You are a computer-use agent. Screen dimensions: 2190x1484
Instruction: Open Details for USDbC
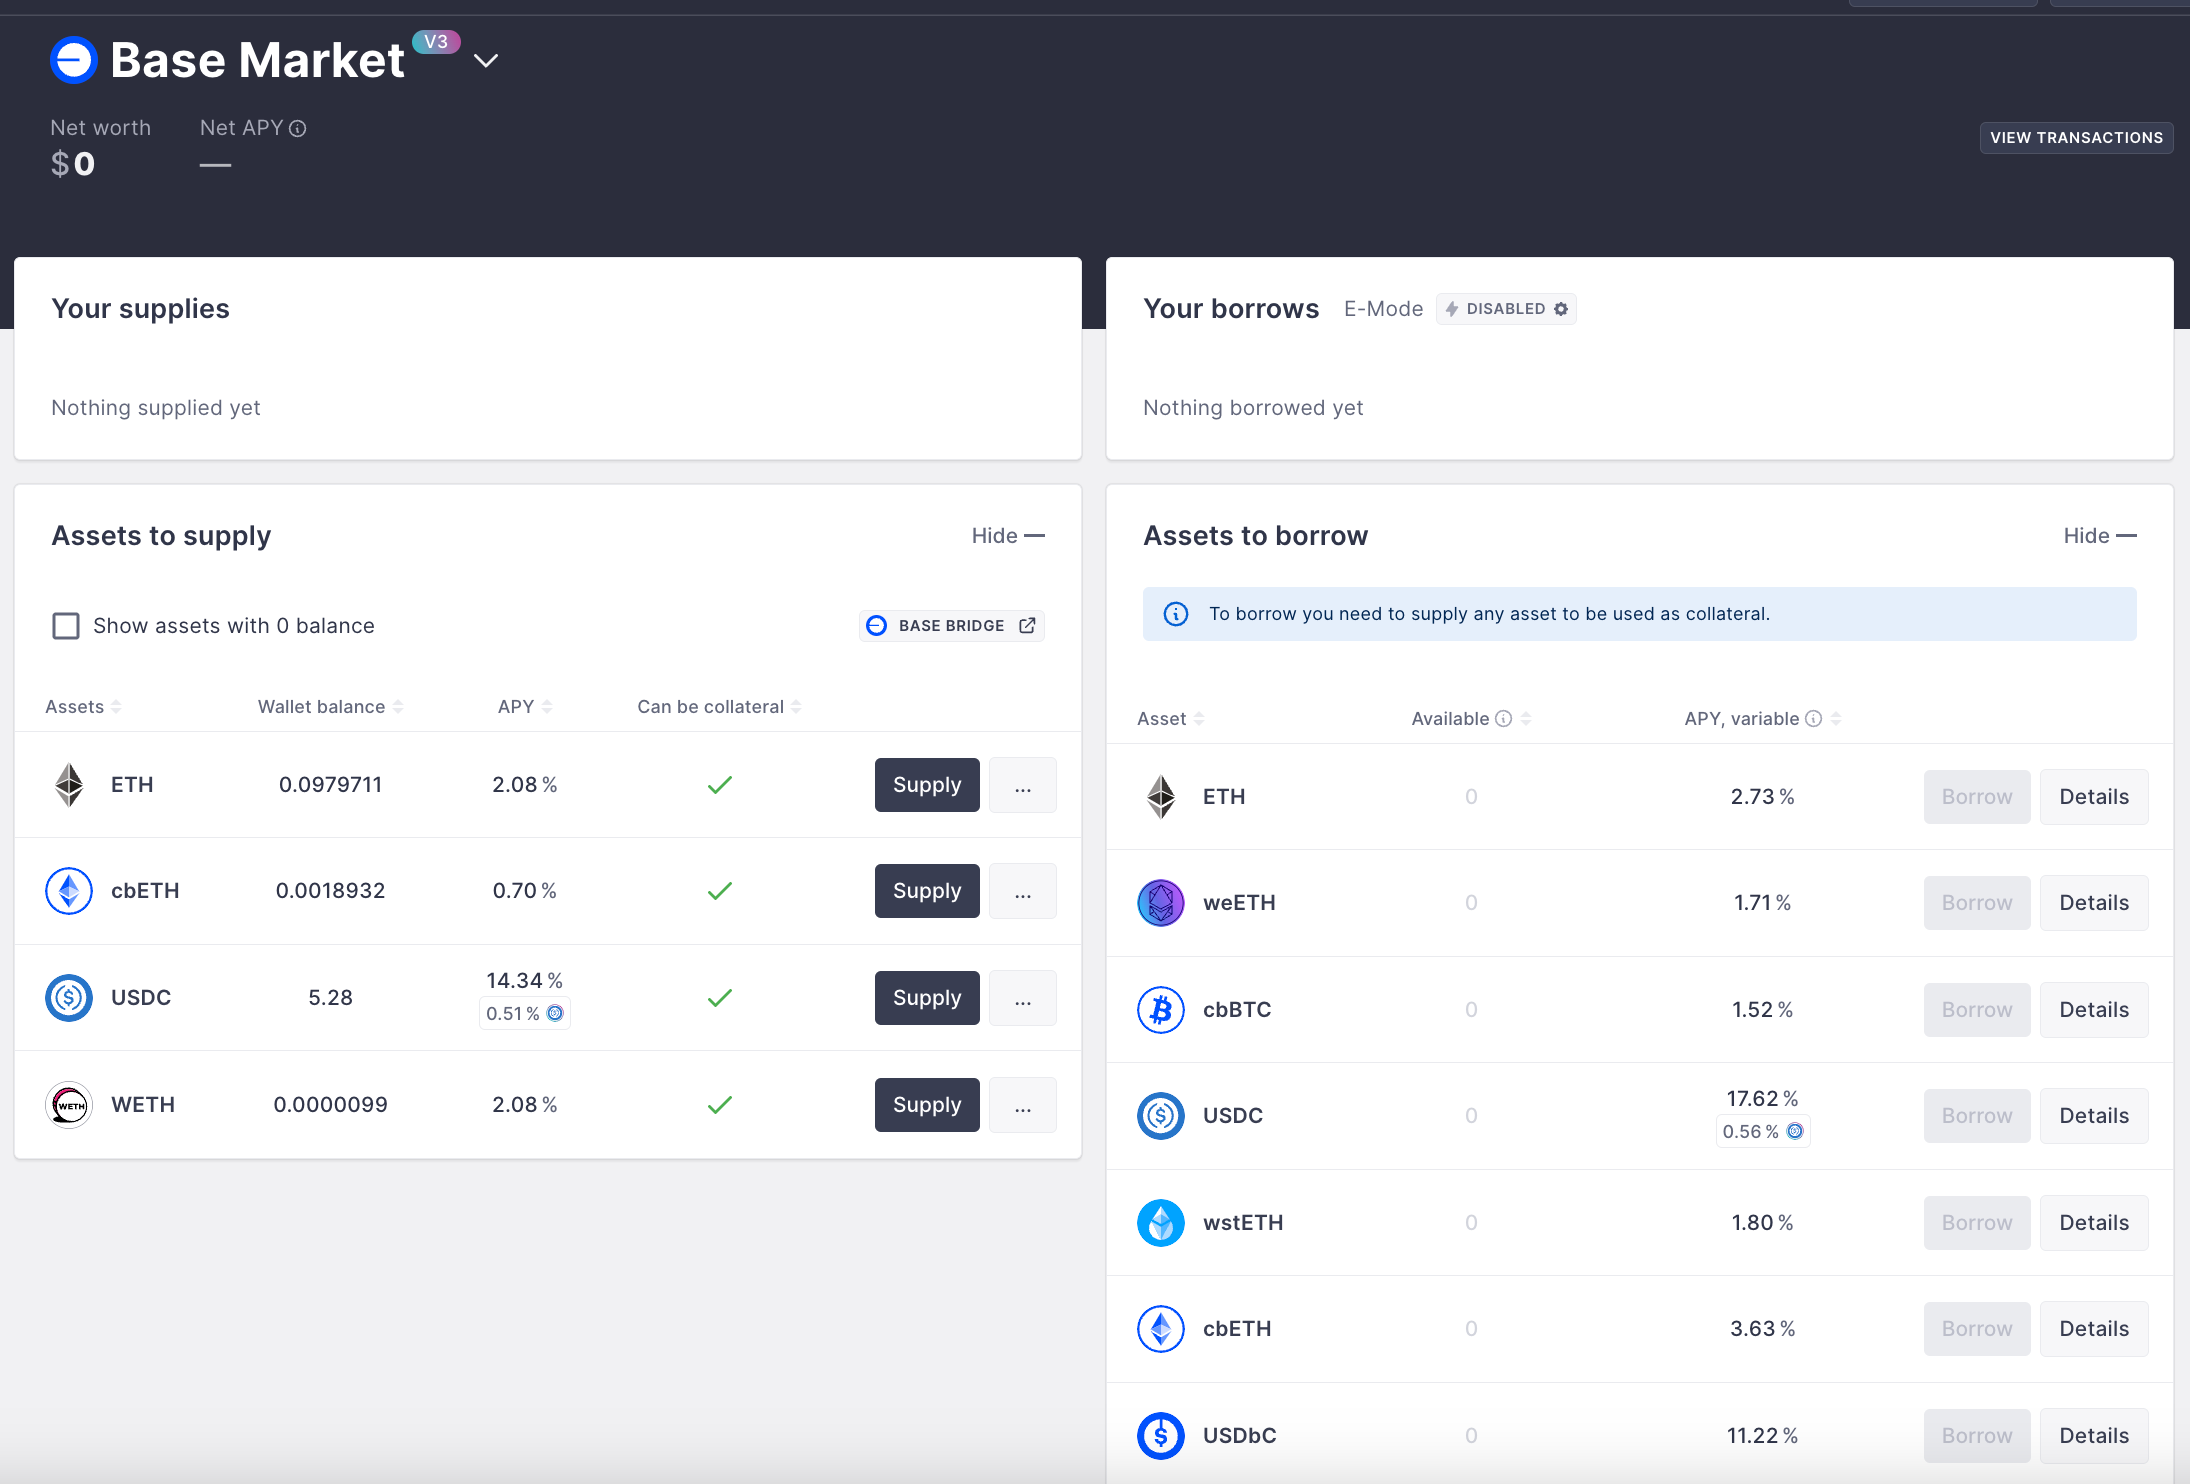click(2094, 1436)
